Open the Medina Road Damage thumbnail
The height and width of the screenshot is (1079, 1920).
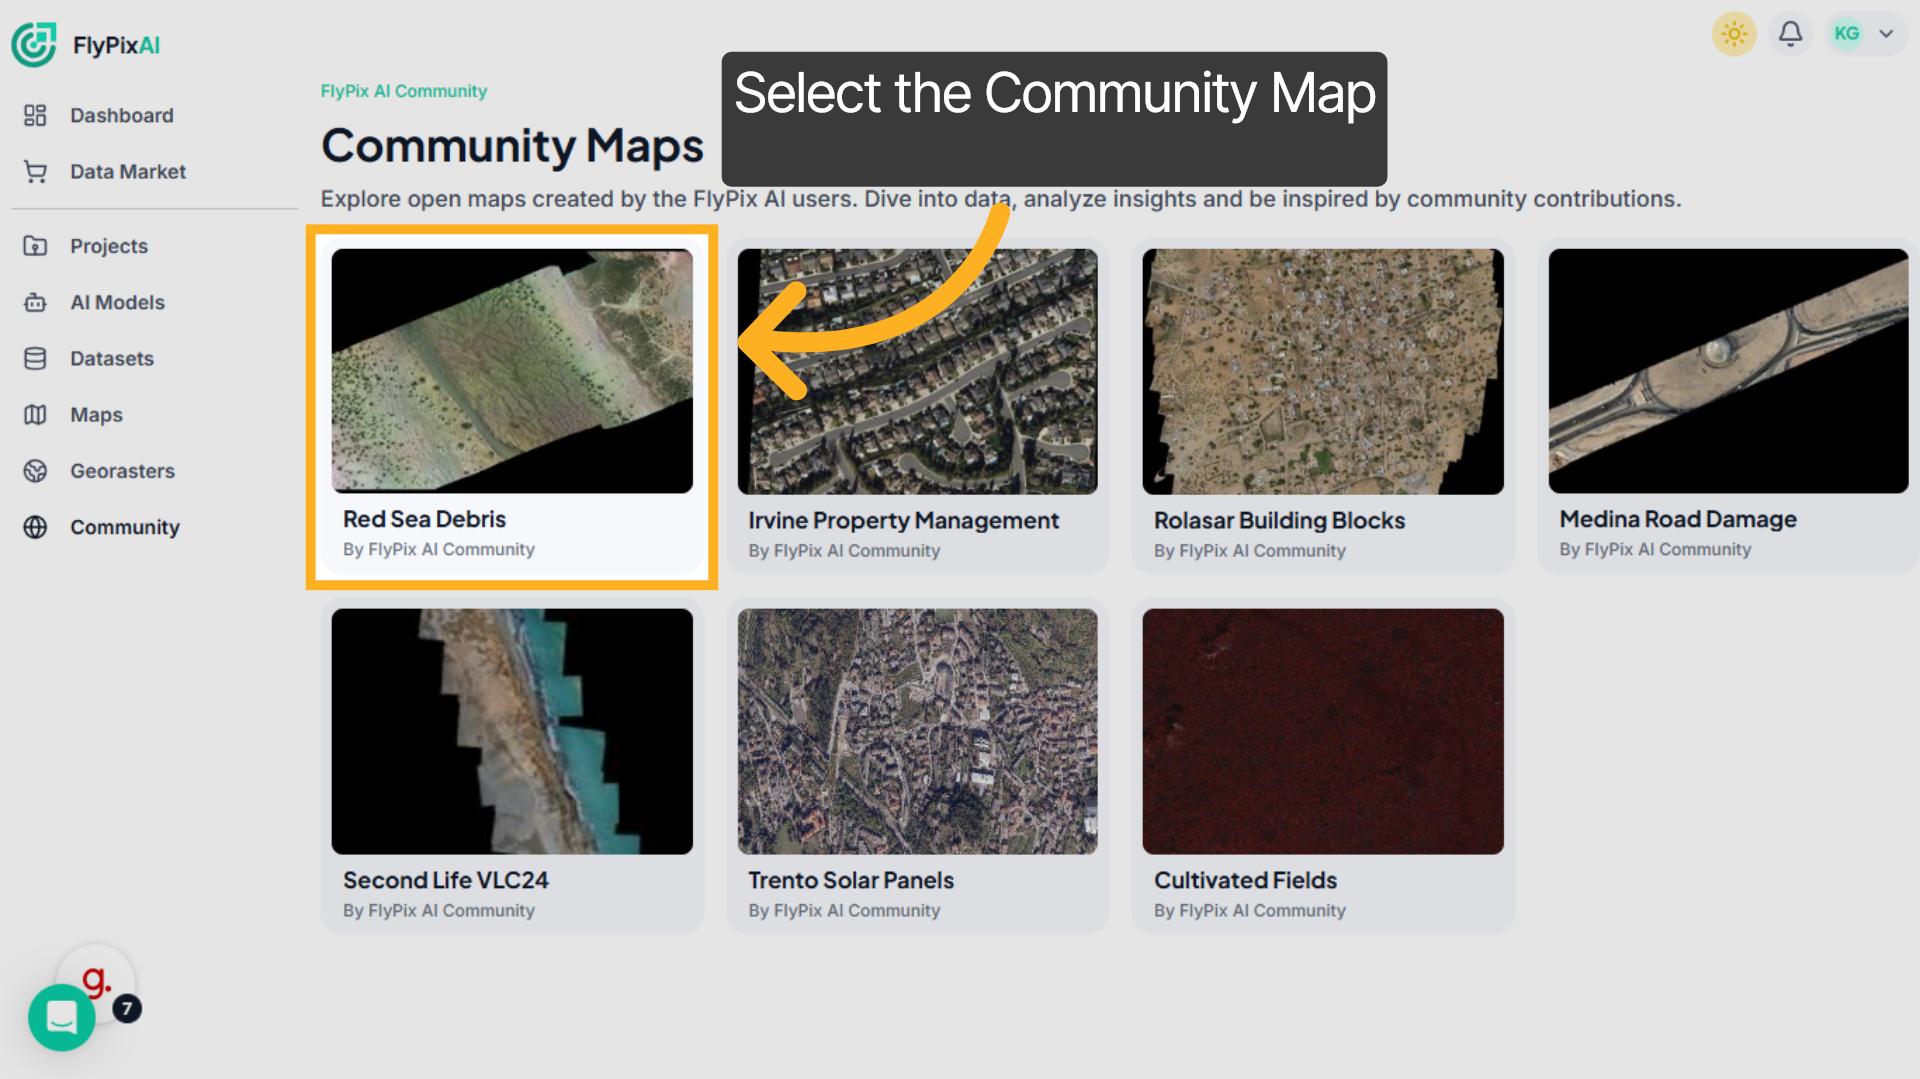click(1728, 371)
